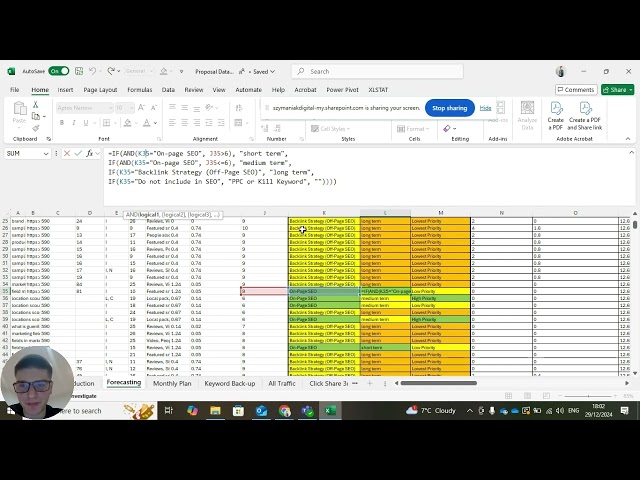640x480 pixels.
Task: Click the Wrap Text icon
Action: [x=239, y=107]
